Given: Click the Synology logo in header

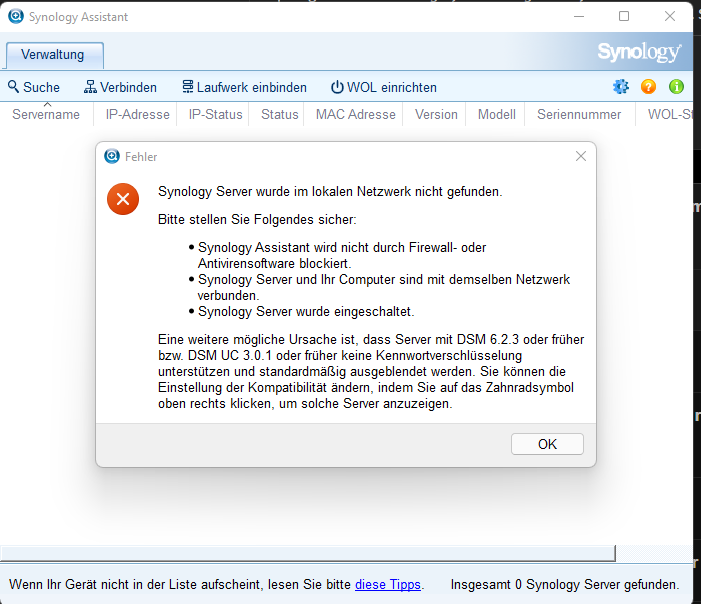Looking at the screenshot, I should 639,52.
